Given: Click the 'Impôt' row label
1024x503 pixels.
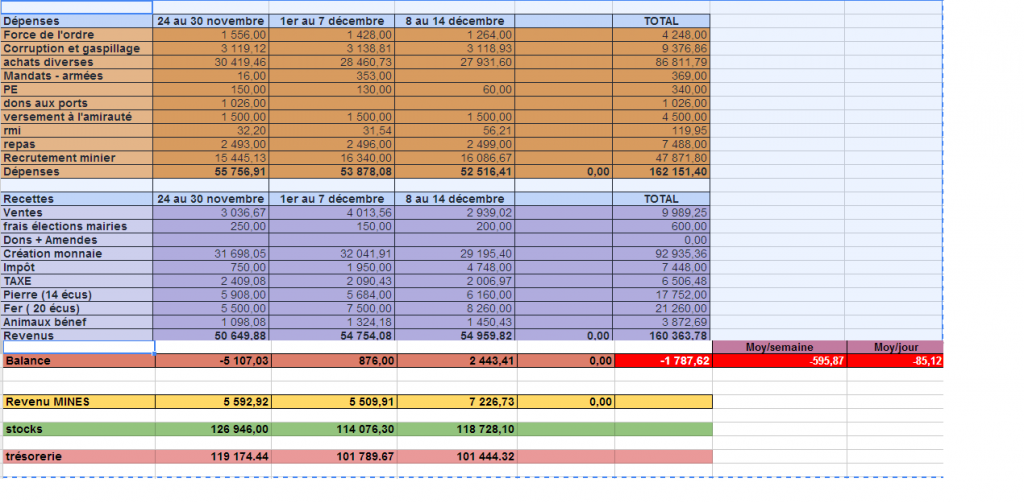Looking at the screenshot, I should coord(77,267).
